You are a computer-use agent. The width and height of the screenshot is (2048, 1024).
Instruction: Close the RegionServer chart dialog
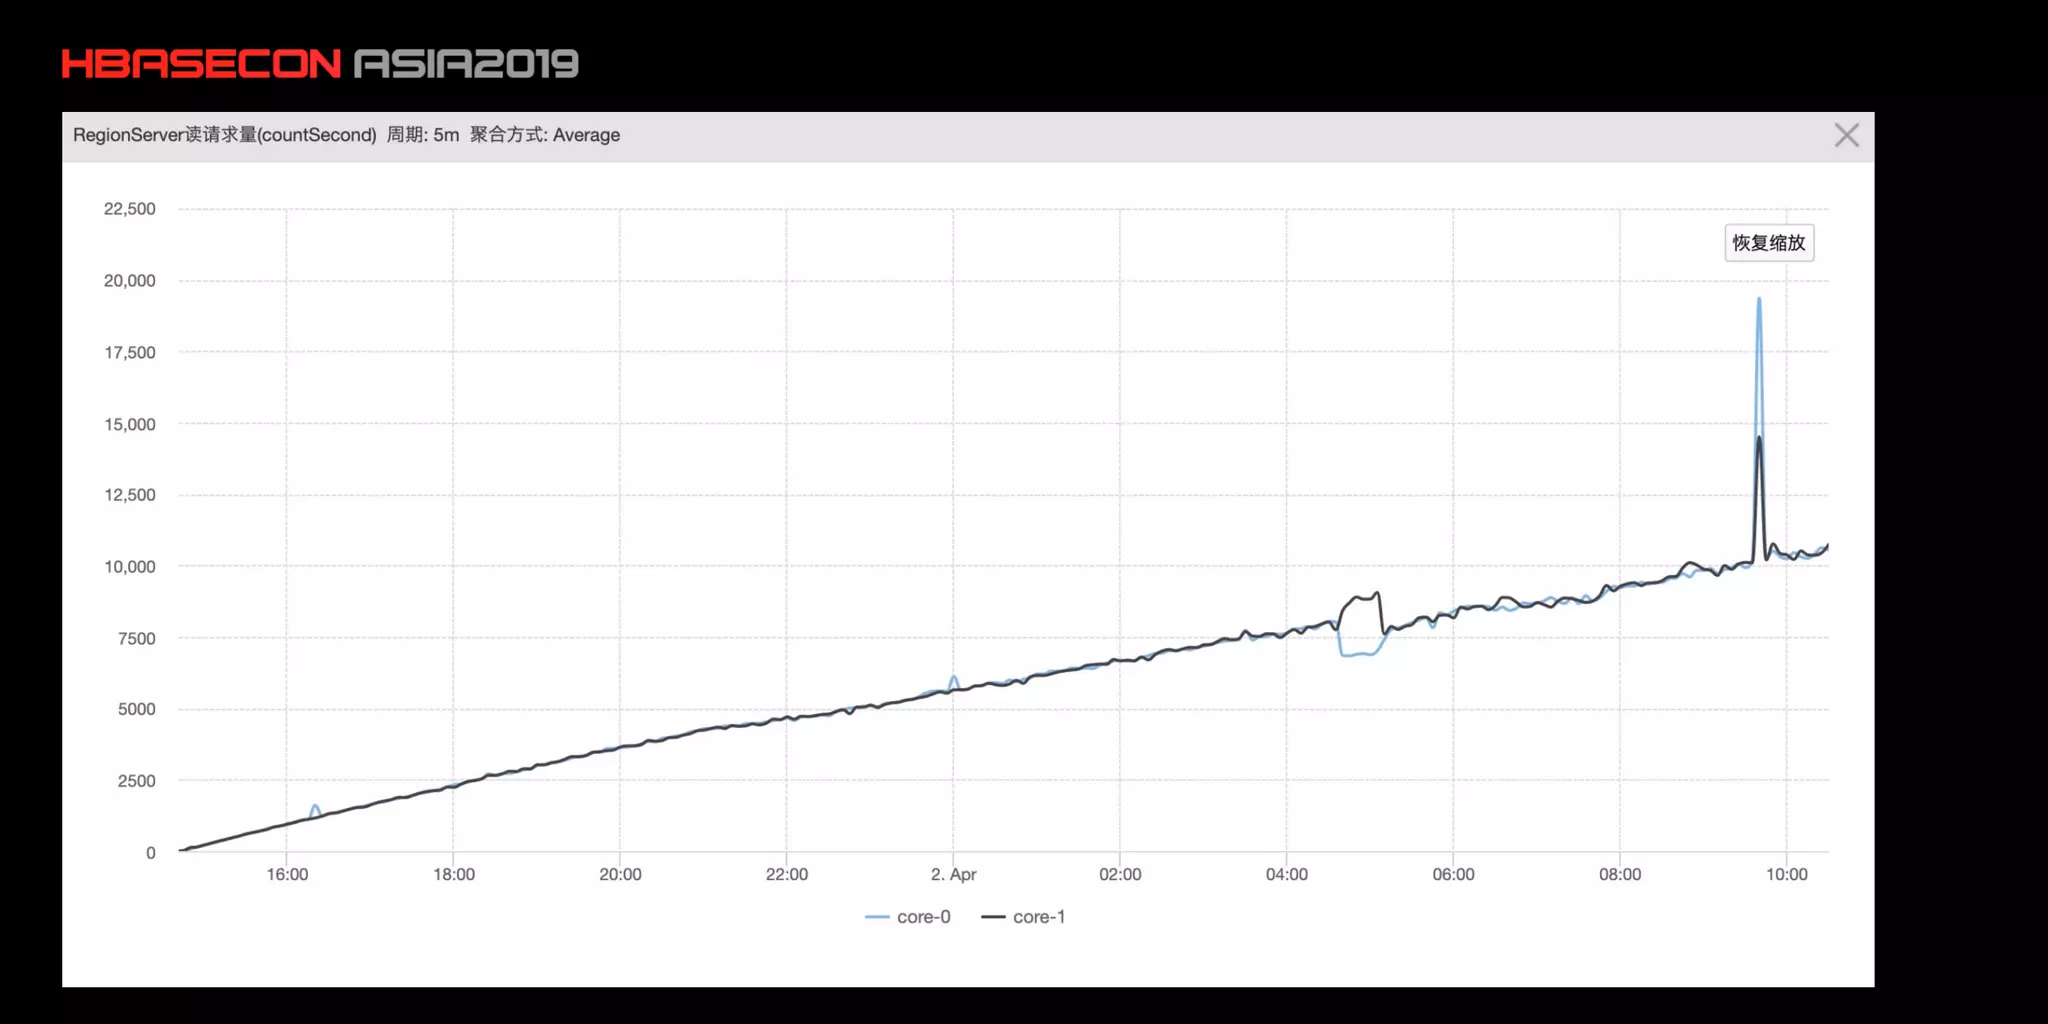coord(1846,135)
